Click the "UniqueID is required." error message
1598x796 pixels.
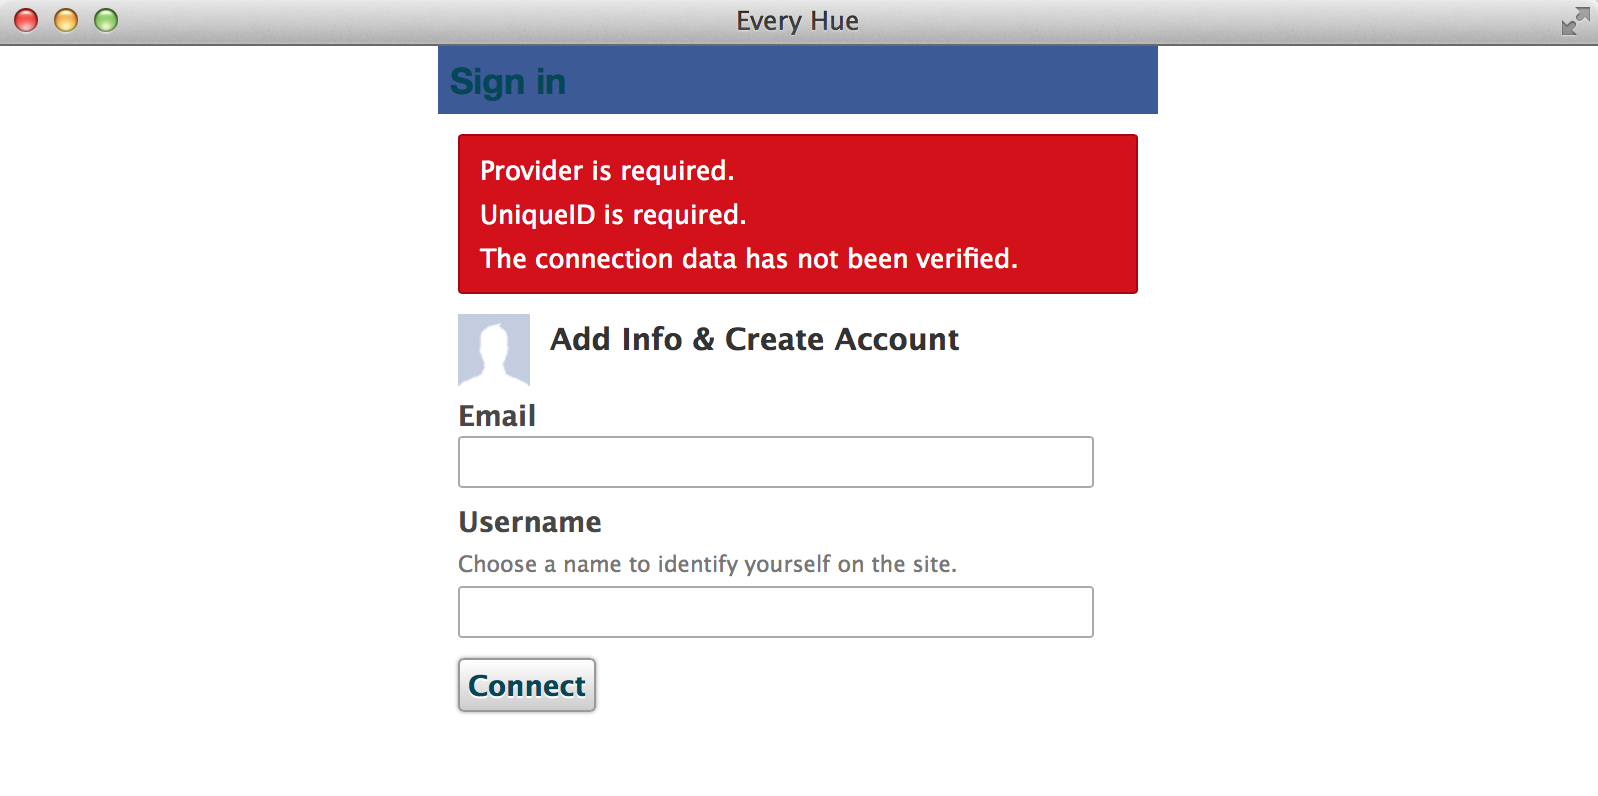click(613, 215)
